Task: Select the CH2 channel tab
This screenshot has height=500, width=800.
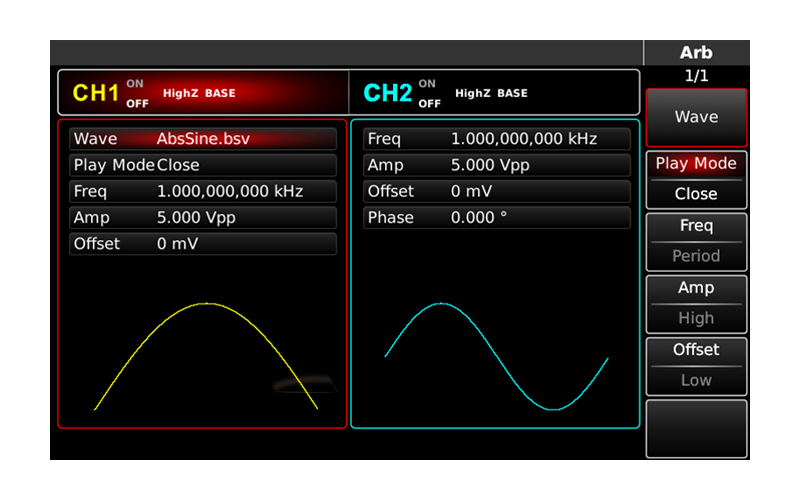Action: [494, 92]
